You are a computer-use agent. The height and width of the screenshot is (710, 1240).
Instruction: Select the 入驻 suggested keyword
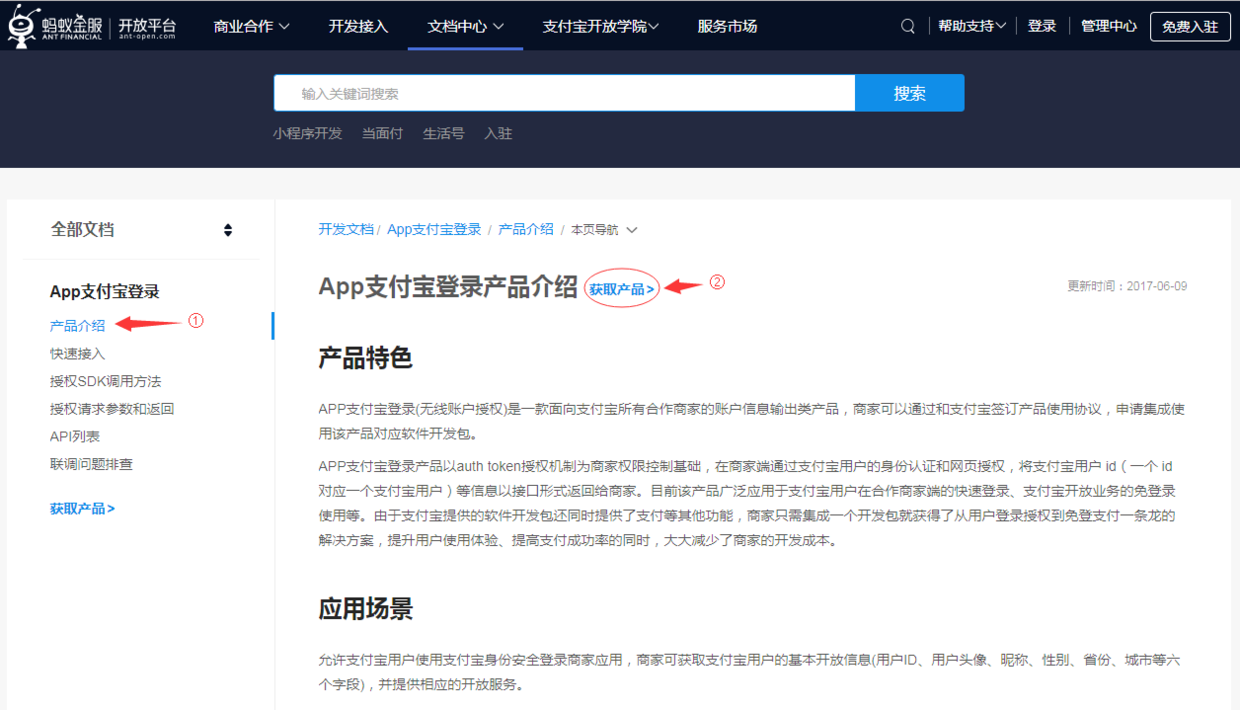(498, 133)
